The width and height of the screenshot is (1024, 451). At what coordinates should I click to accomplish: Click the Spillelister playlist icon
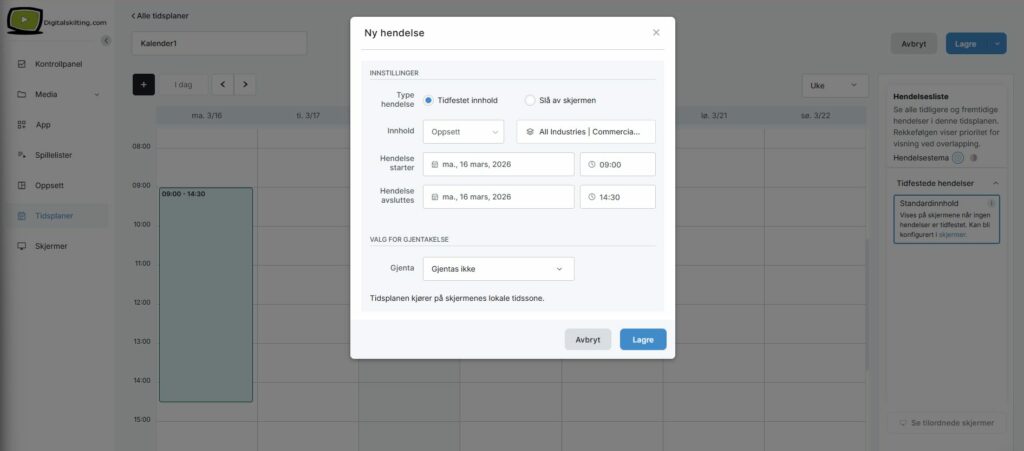click(x=22, y=155)
